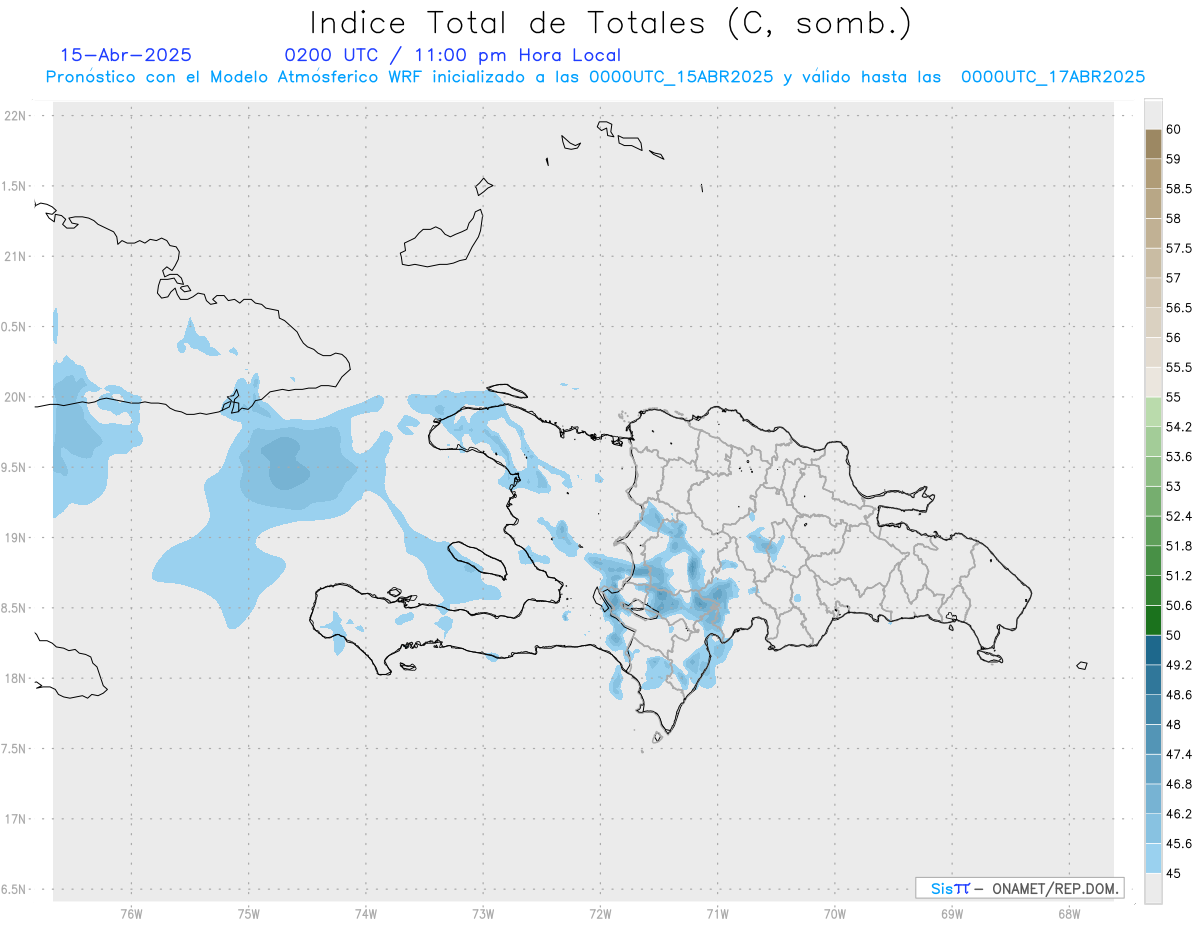
Task: Click legend value "47.4"
Action: tap(1179, 754)
